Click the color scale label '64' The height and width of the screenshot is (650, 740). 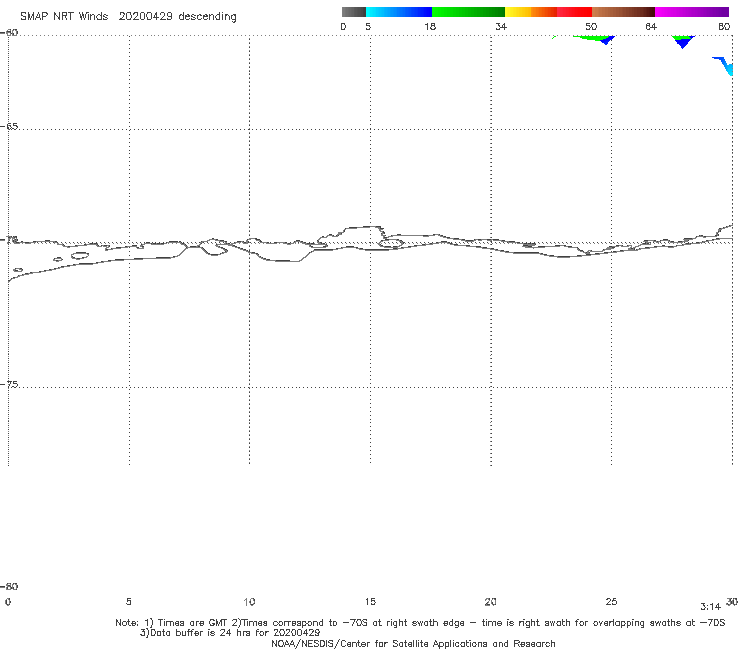[651, 26]
